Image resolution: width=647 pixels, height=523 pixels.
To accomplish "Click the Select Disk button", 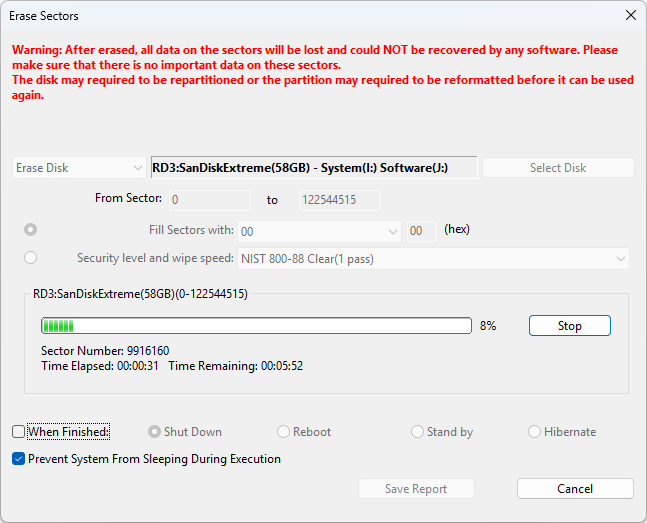I will point(558,168).
